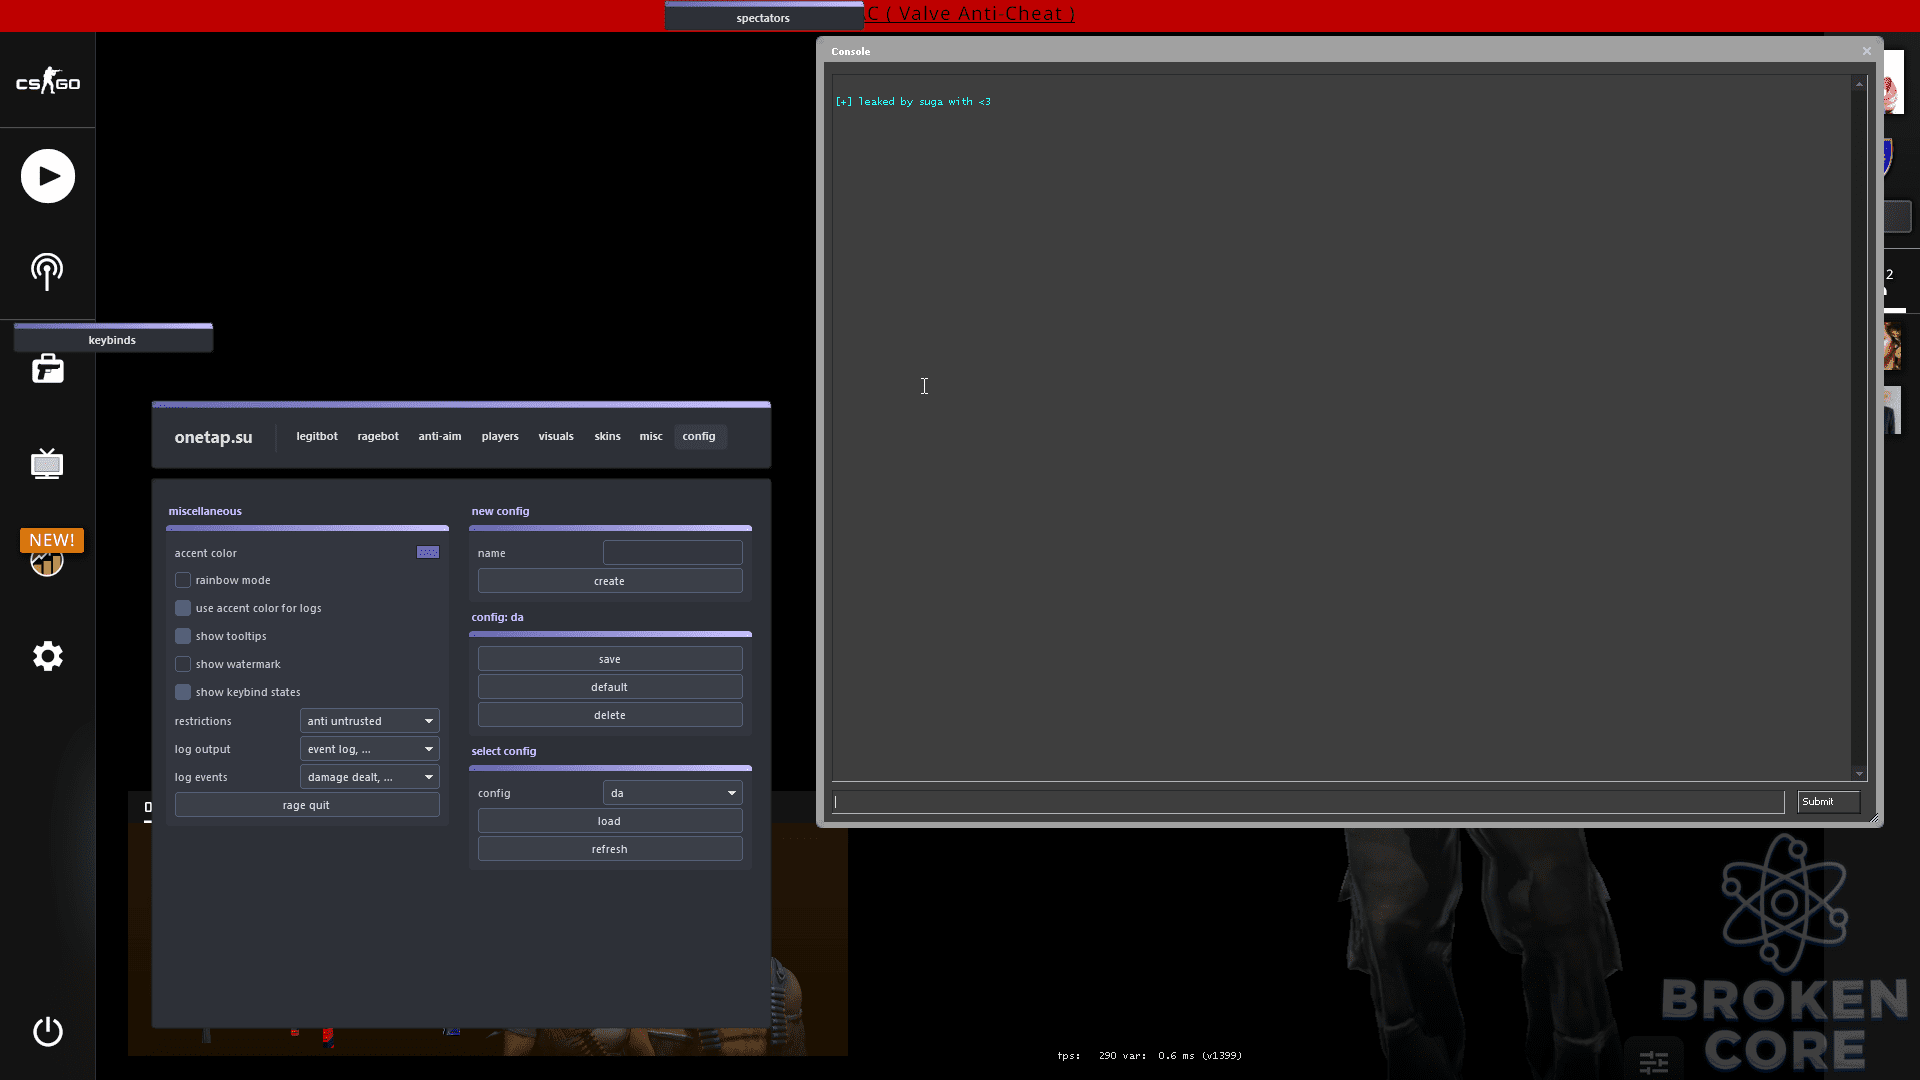Switch to the misc tab
The image size is (1920, 1080).
[x=651, y=436]
